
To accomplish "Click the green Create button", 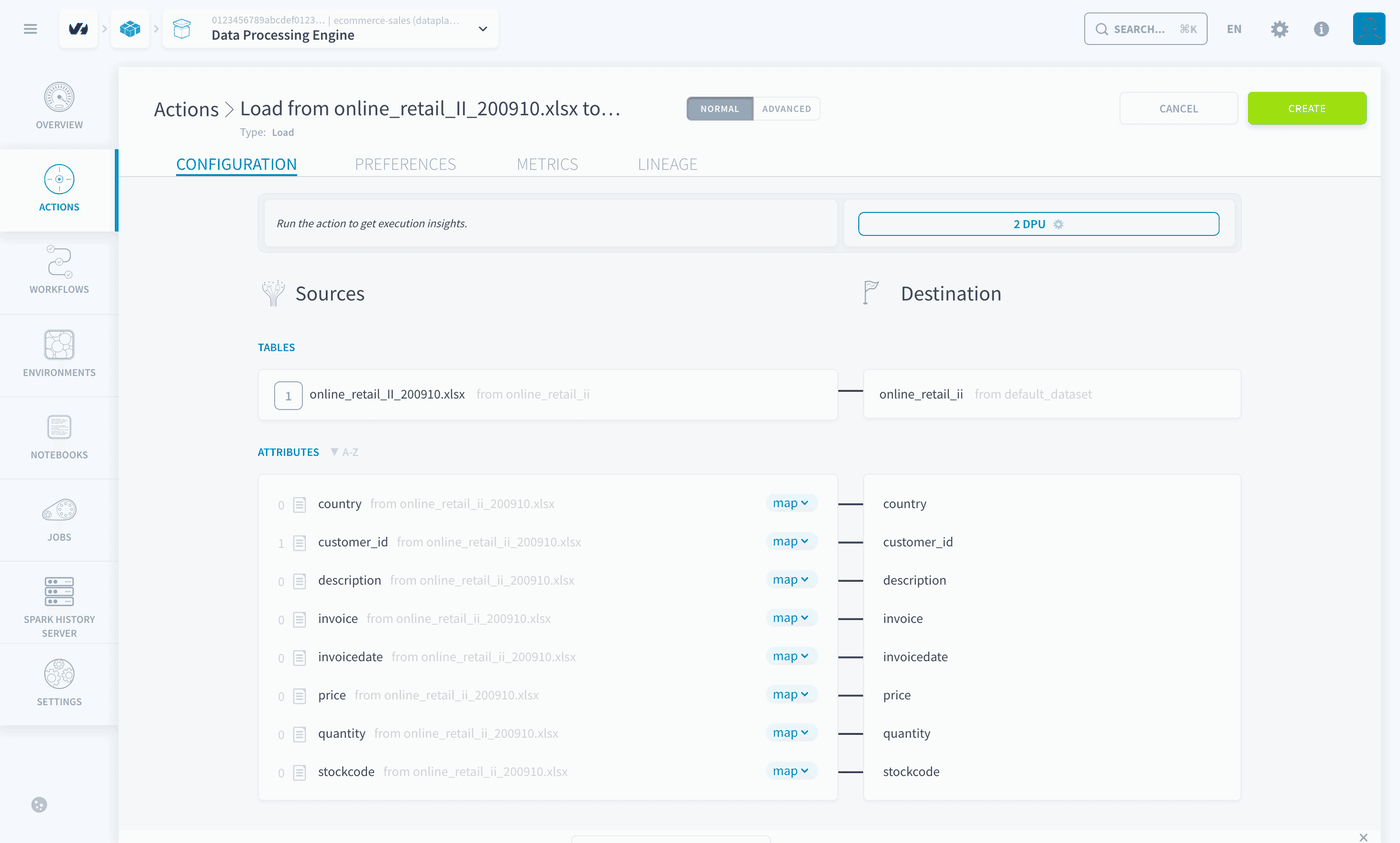I will (x=1307, y=108).
